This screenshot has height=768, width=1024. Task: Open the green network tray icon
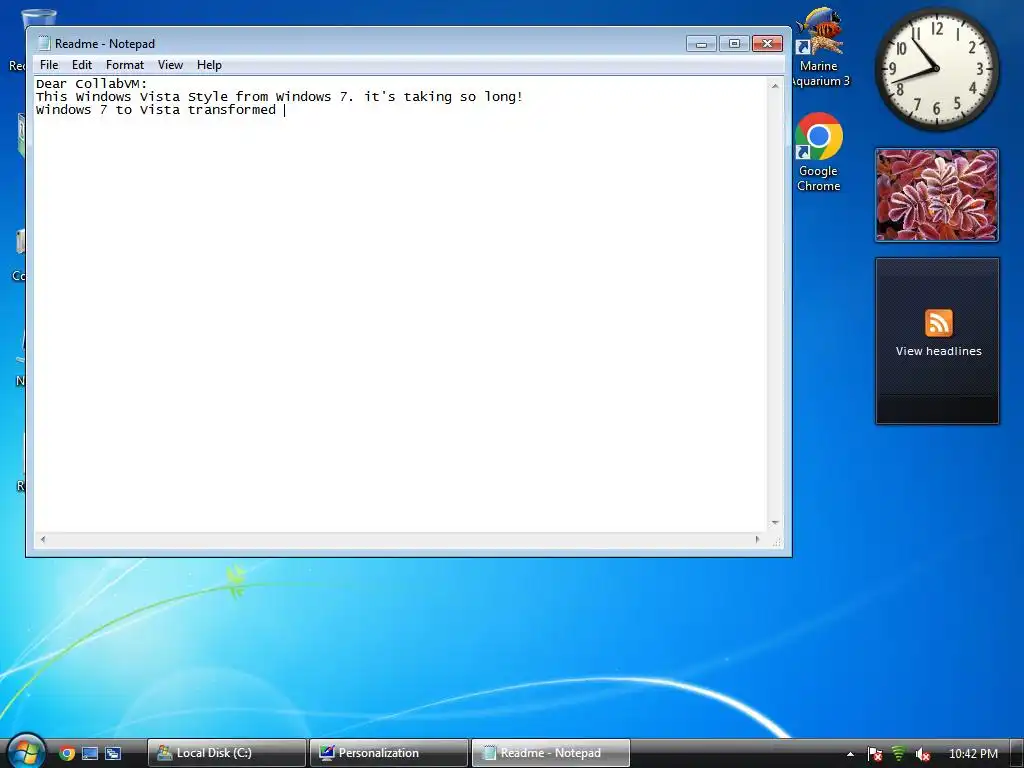click(x=899, y=754)
